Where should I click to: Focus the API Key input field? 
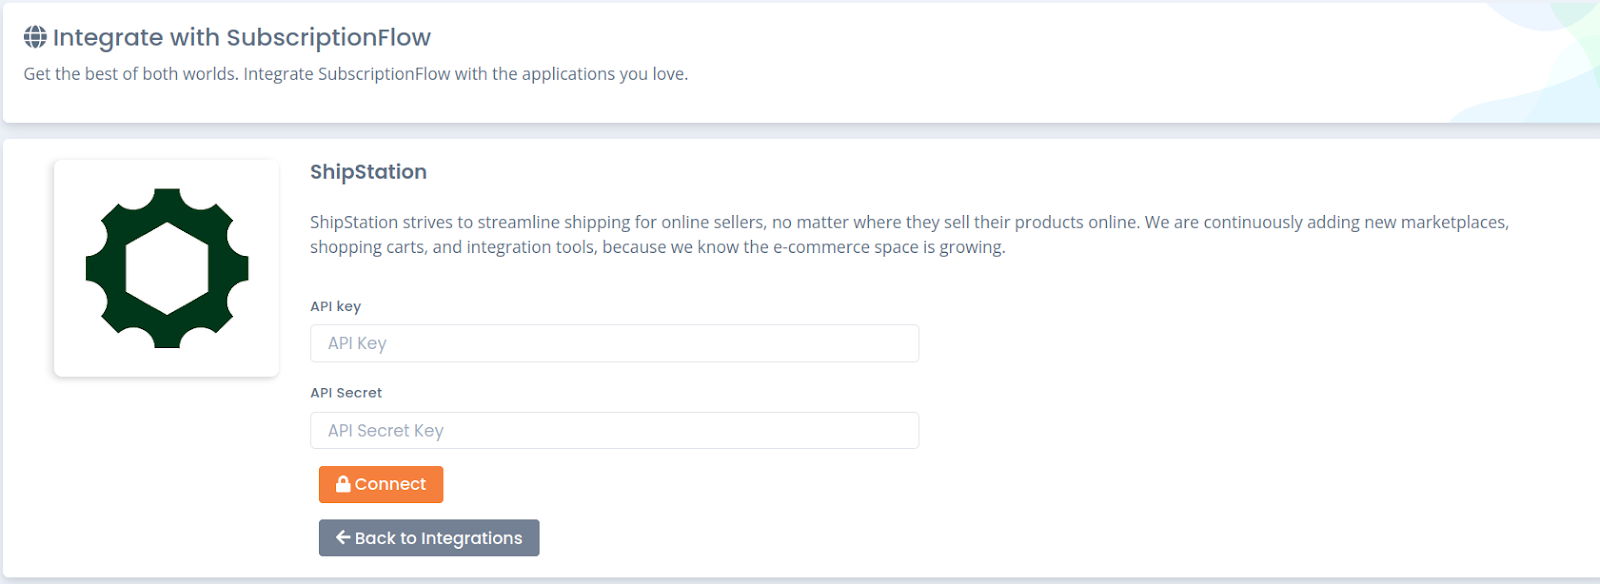[x=614, y=343]
